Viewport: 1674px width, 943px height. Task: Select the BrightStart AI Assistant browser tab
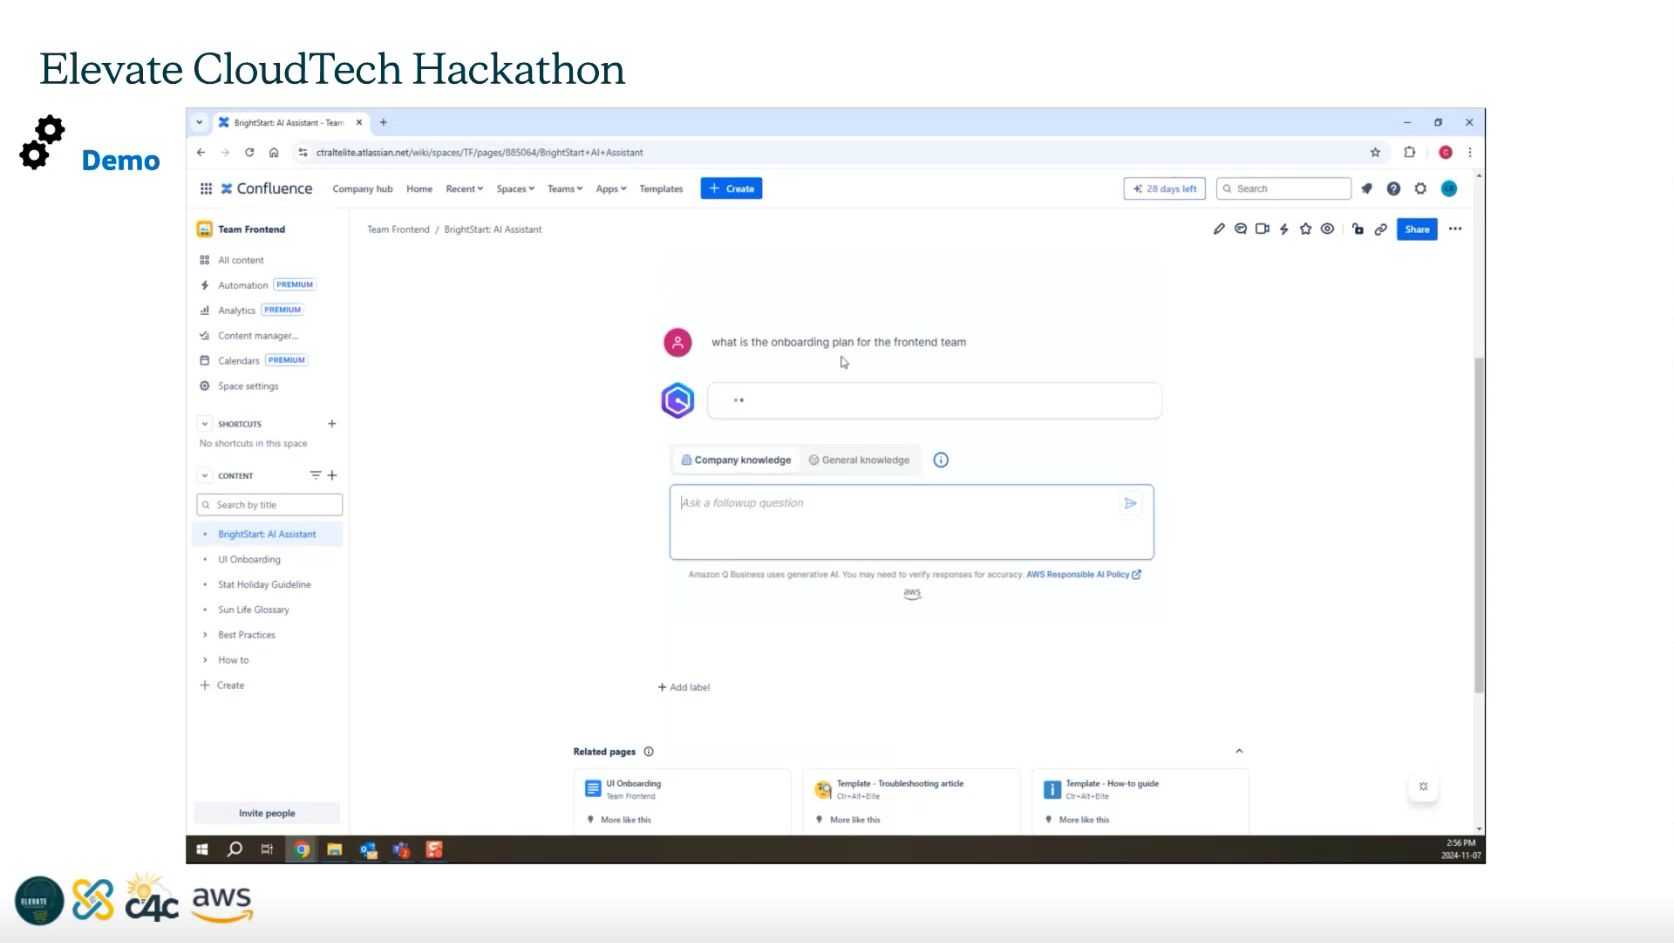point(288,122)
